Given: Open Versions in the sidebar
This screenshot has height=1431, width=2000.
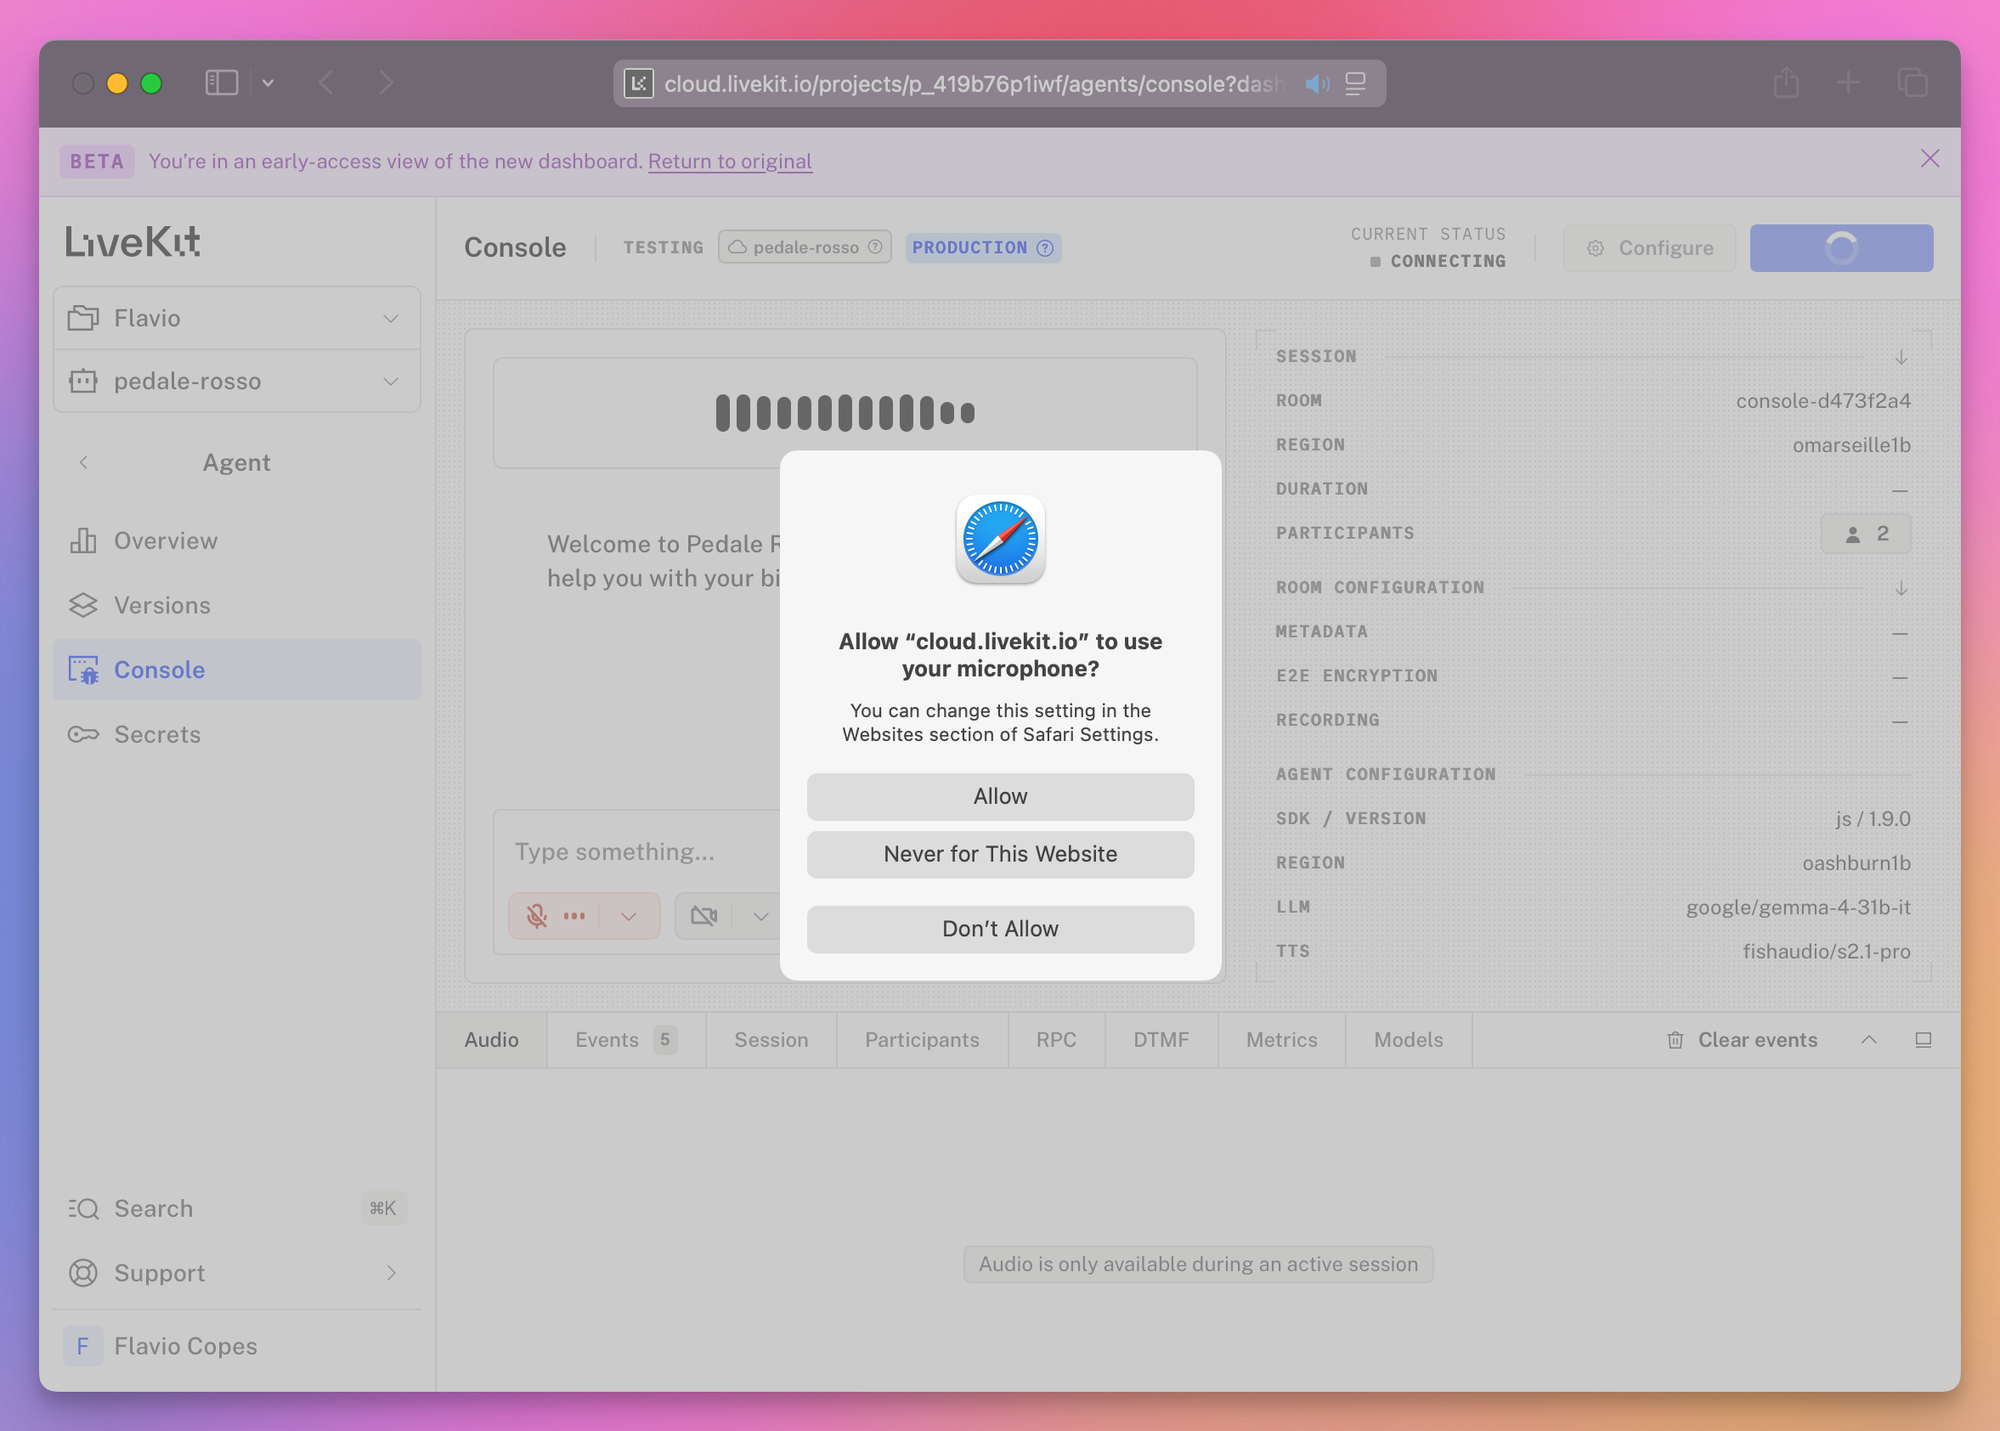Looking at the screenshot, I should pyautogui.click(x=237, y=605).
